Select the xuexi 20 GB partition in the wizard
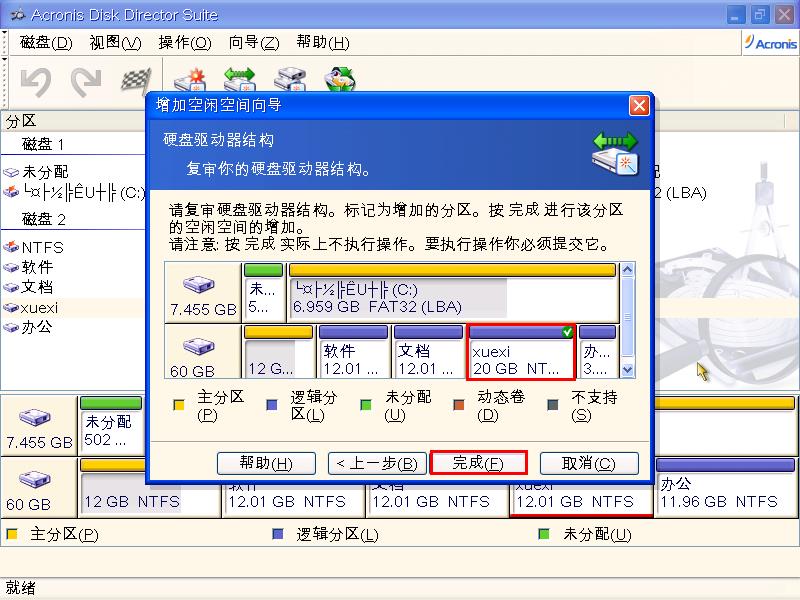The height and width of the screenshot is (600, 800). [521, 352]
